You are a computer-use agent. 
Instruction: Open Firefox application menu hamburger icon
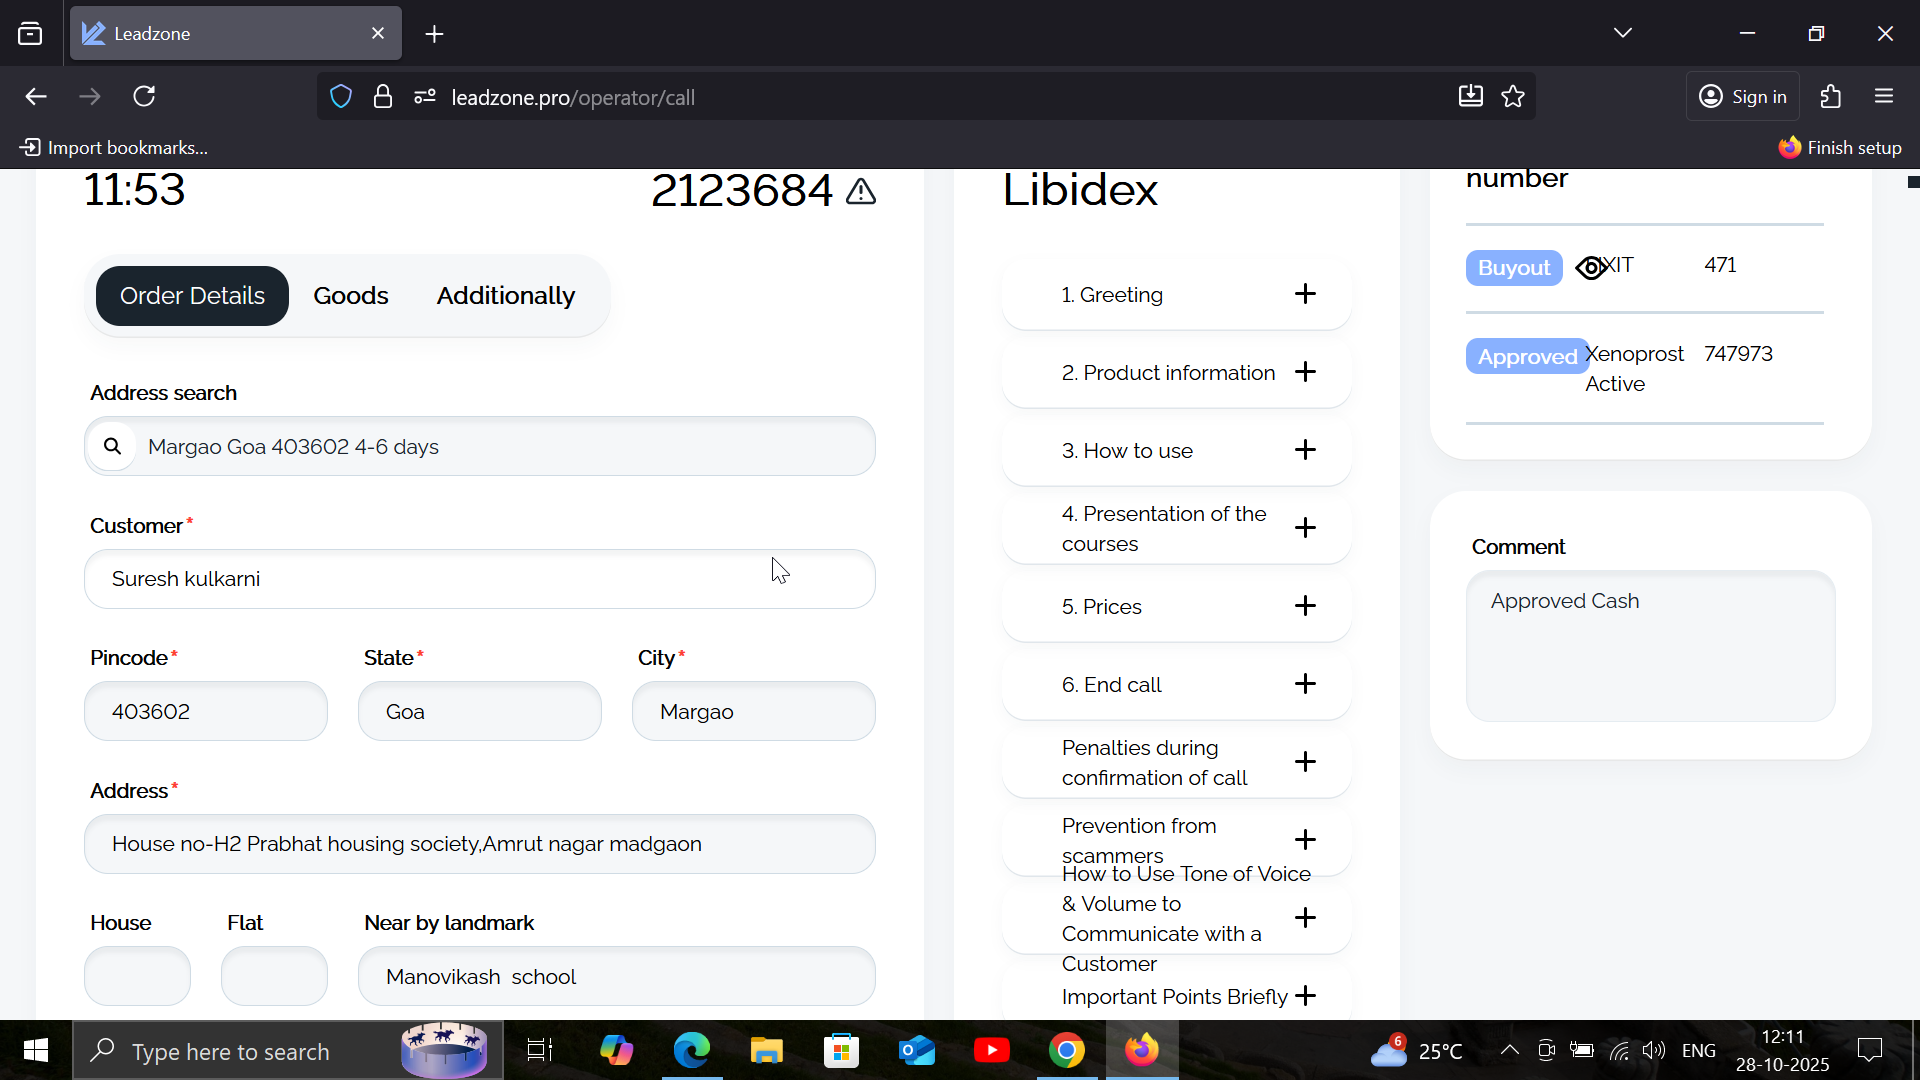(1884, 97)
